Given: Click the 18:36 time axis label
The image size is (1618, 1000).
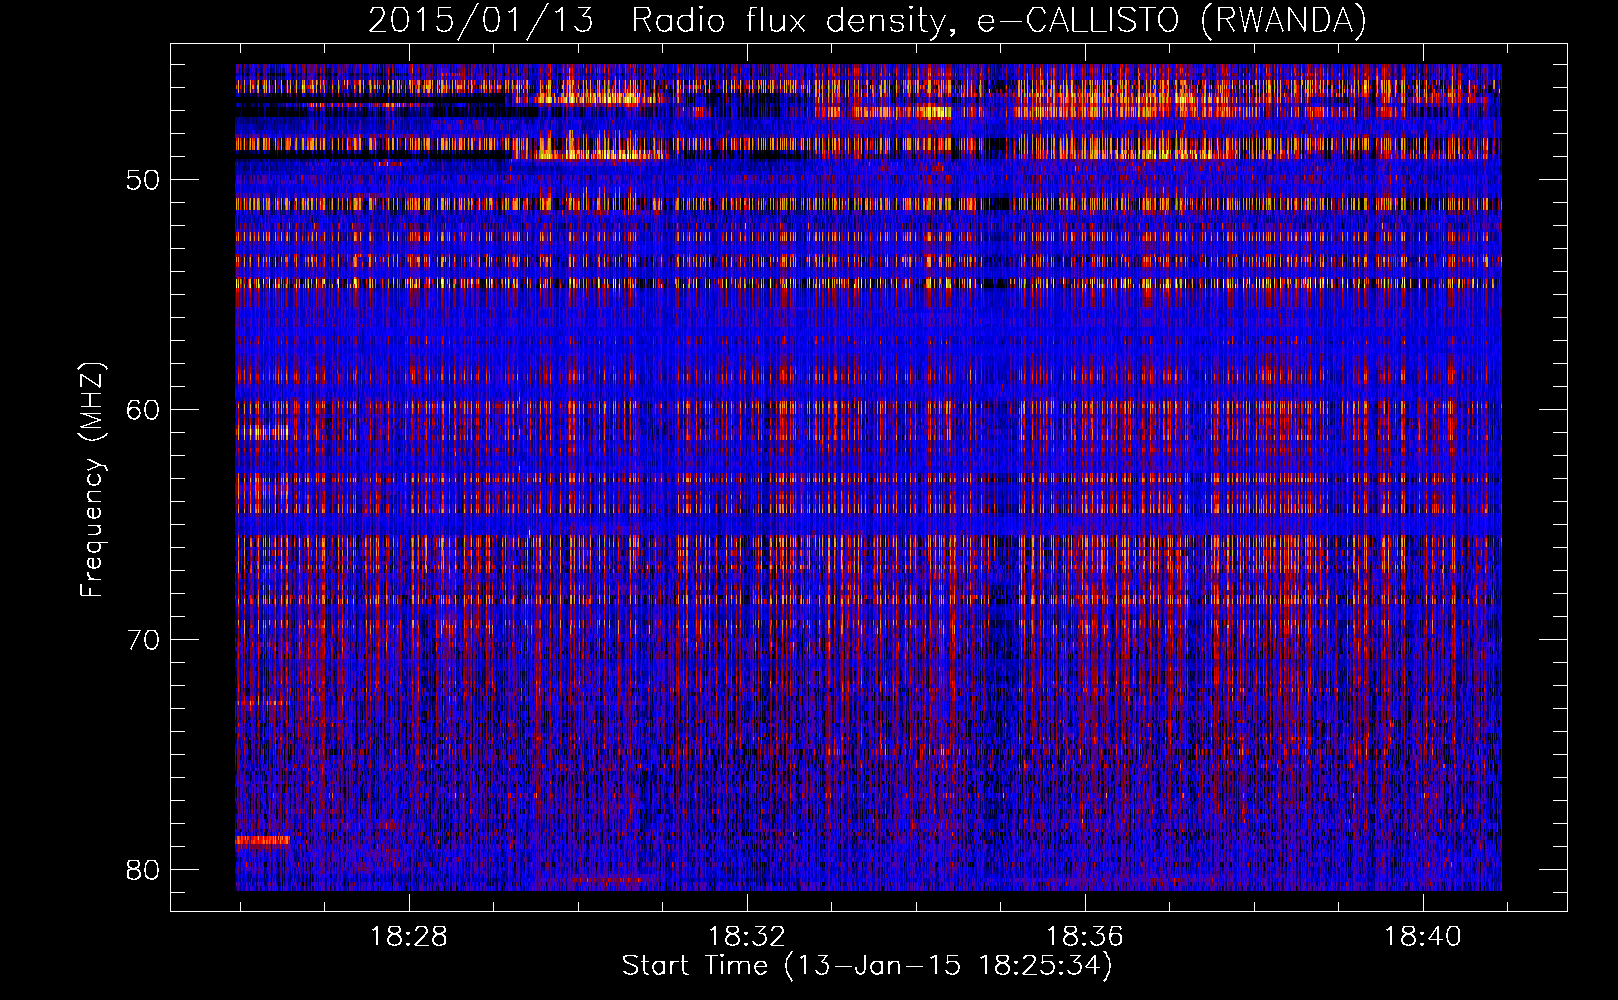Looking at the screenshot, I should 1084,937.
